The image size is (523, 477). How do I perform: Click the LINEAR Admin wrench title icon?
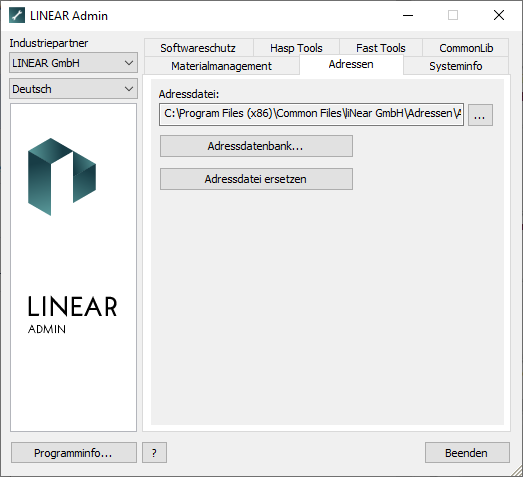[x=17, y=15]
